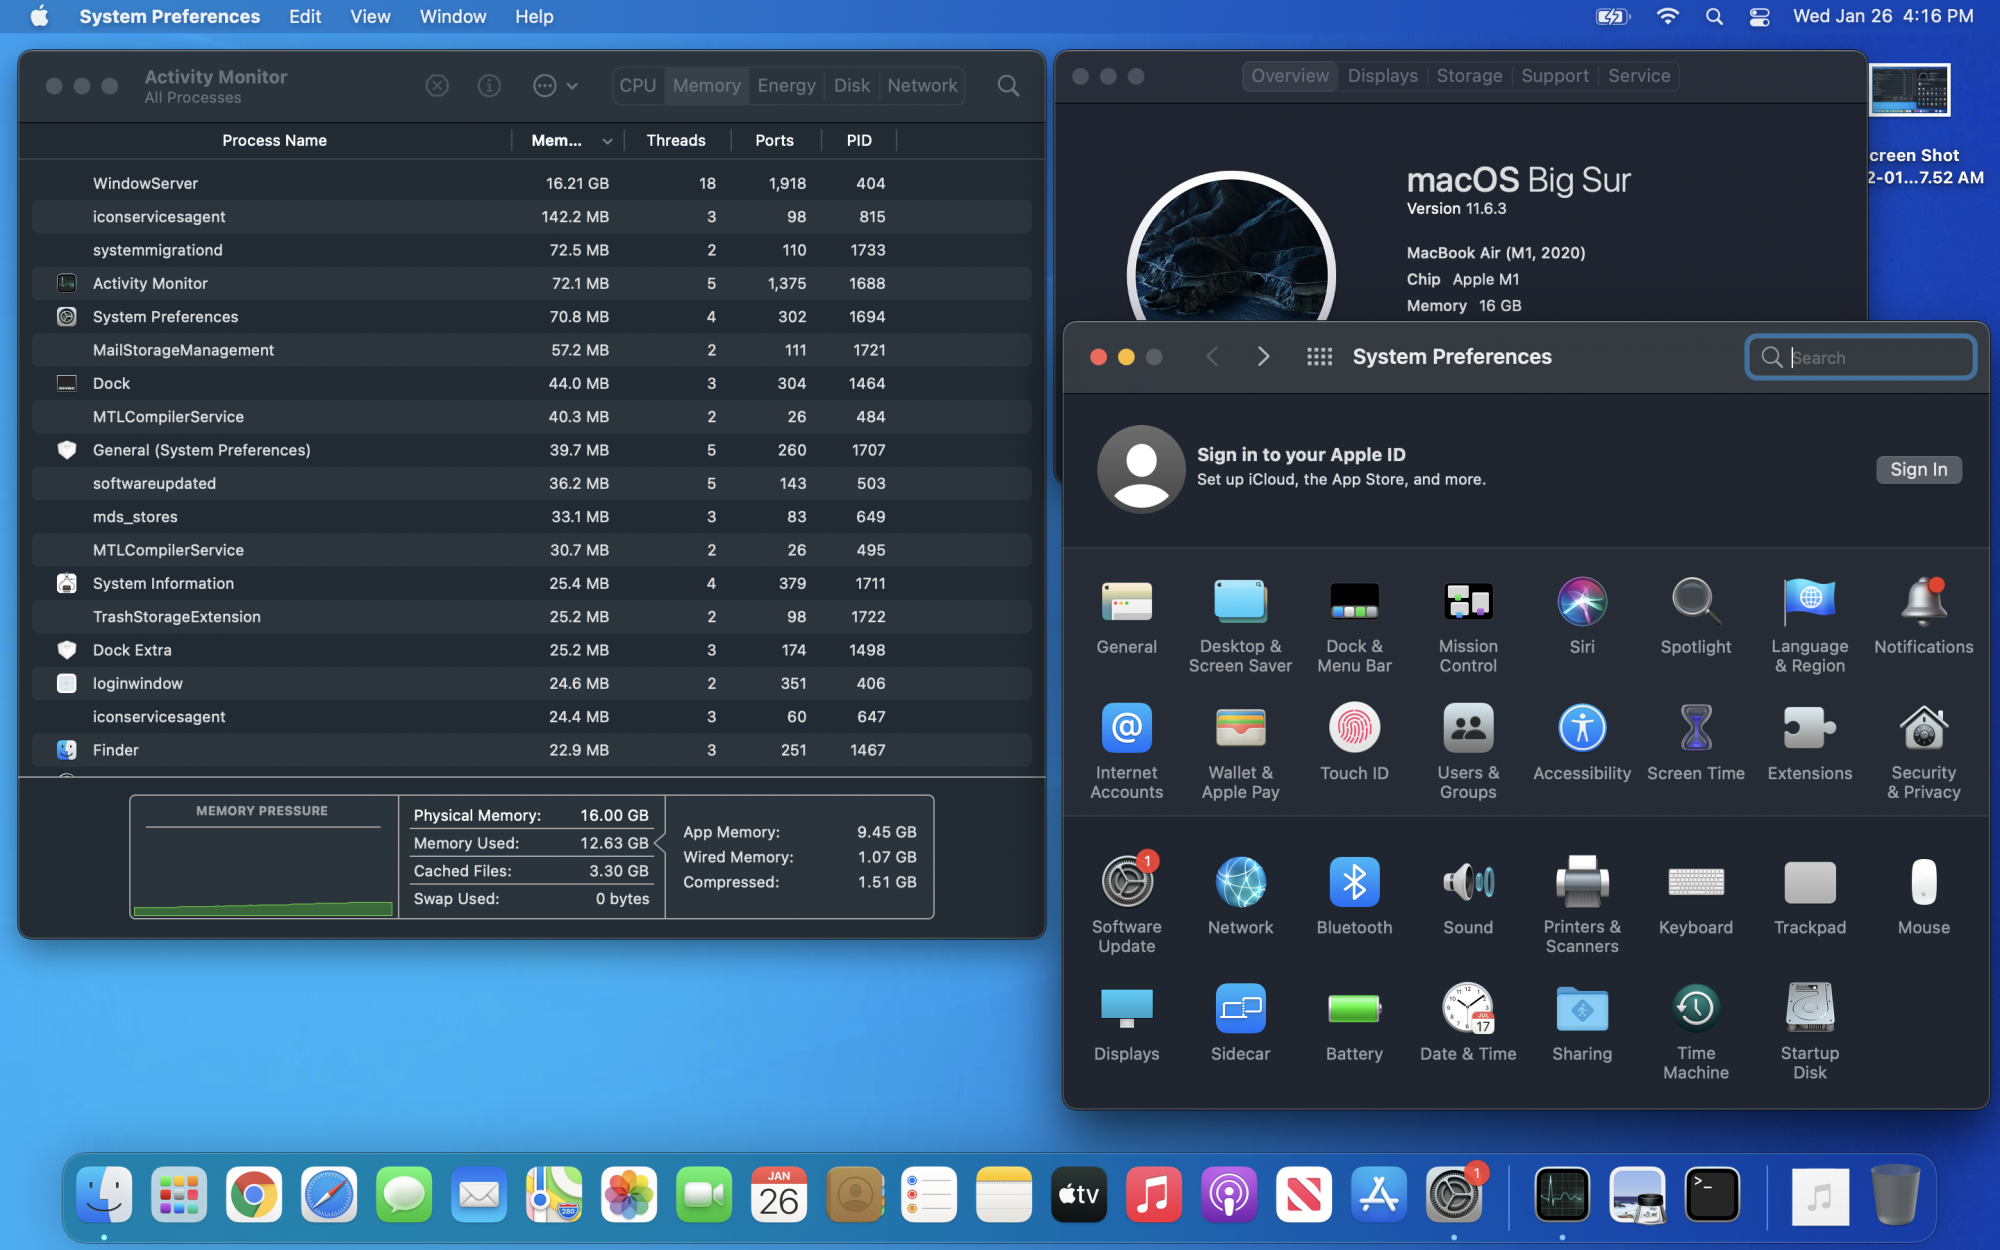Open the Window menu
The width and height of the screenshot is (2000, 1250).
click(452, 17)
